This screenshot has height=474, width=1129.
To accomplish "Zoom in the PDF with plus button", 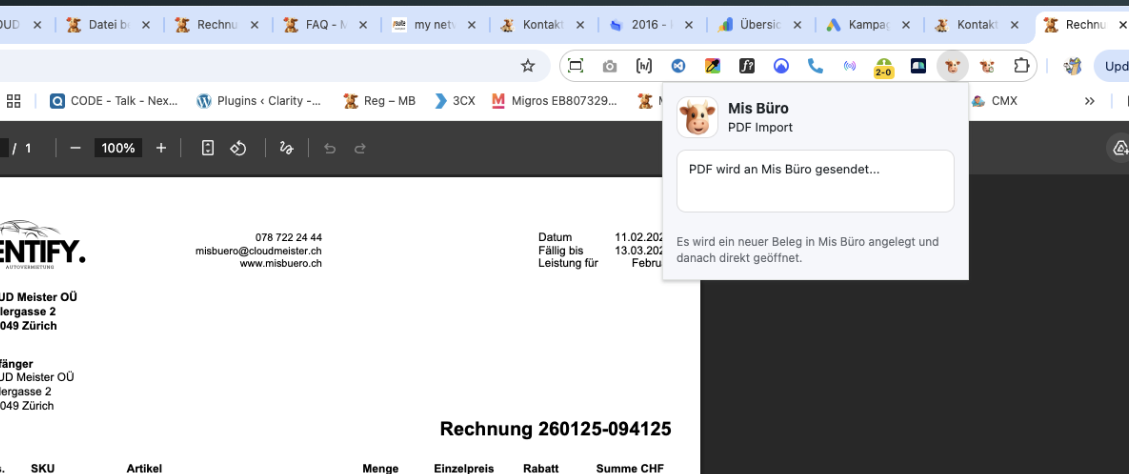I will point(161,148).
